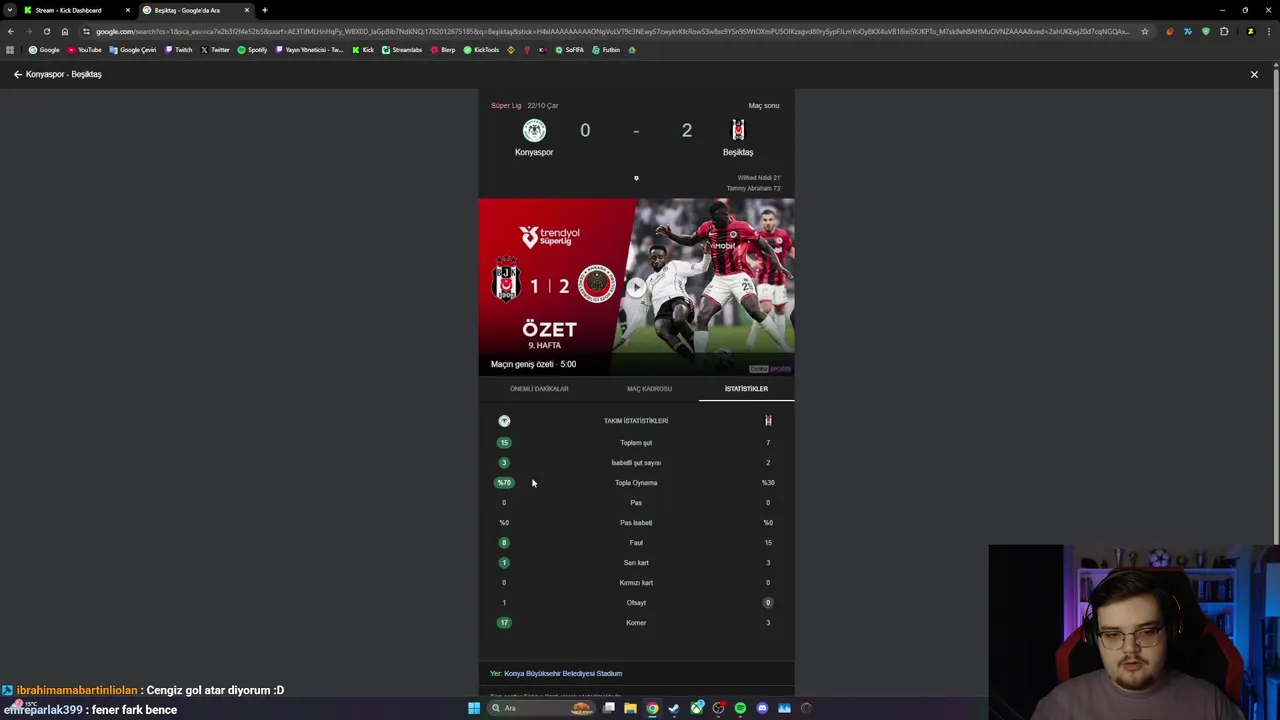Viewport: 1280px width, 720px height.
Task: Click the Topla Oynama statistic label
Action: 636,483
